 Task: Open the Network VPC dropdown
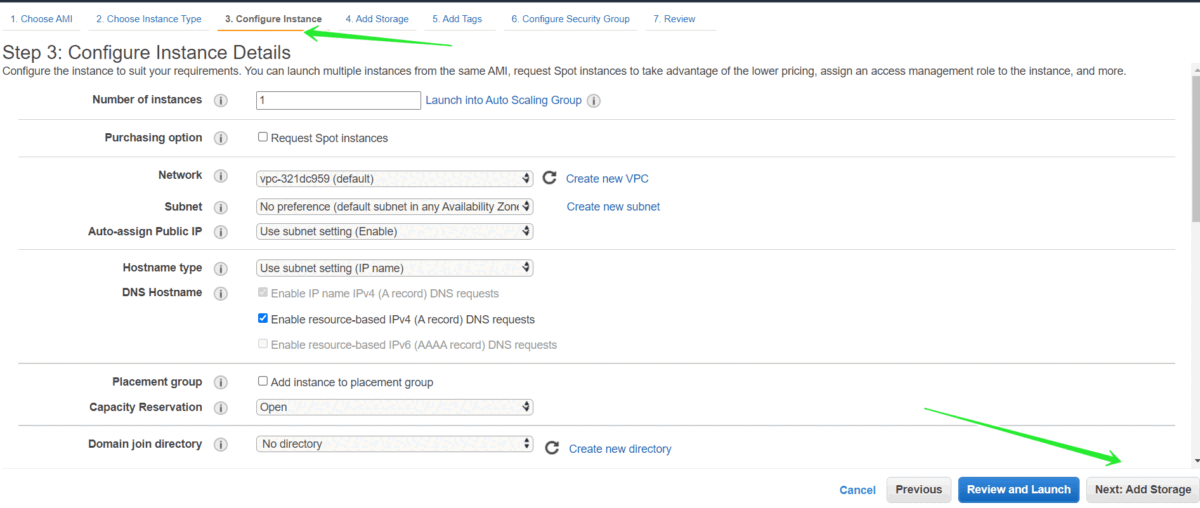click(394, 179)
